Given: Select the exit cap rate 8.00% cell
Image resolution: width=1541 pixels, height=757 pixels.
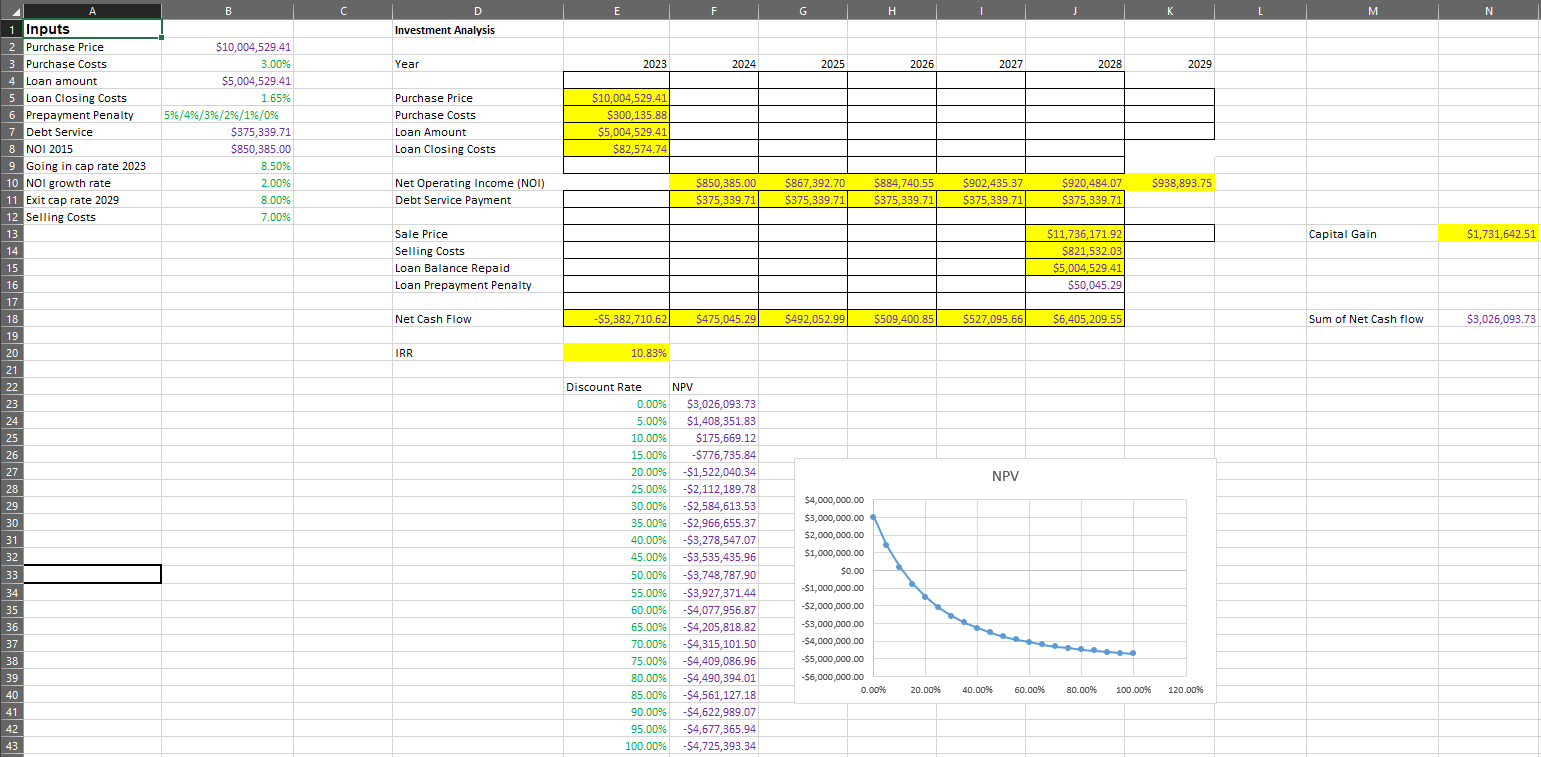Looking at the screenshot, I should tap(228, 200).
